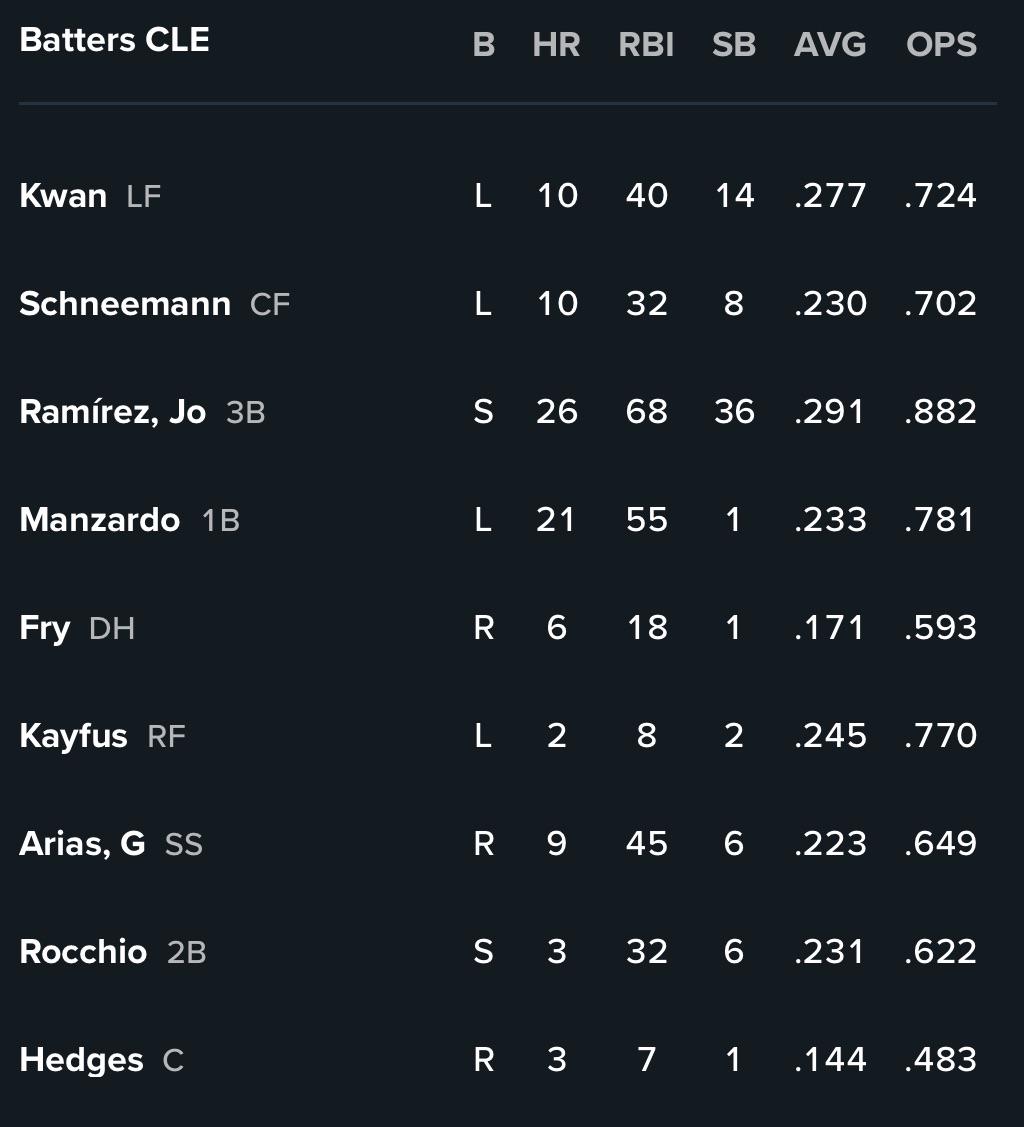Open Arias, G player profile
Screen dimensions: 1024x1127
(82, 844)
